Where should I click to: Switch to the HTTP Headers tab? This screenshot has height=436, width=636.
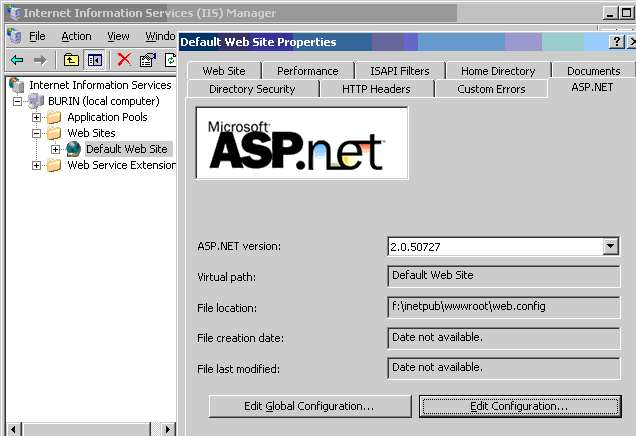tap(376, 89)
